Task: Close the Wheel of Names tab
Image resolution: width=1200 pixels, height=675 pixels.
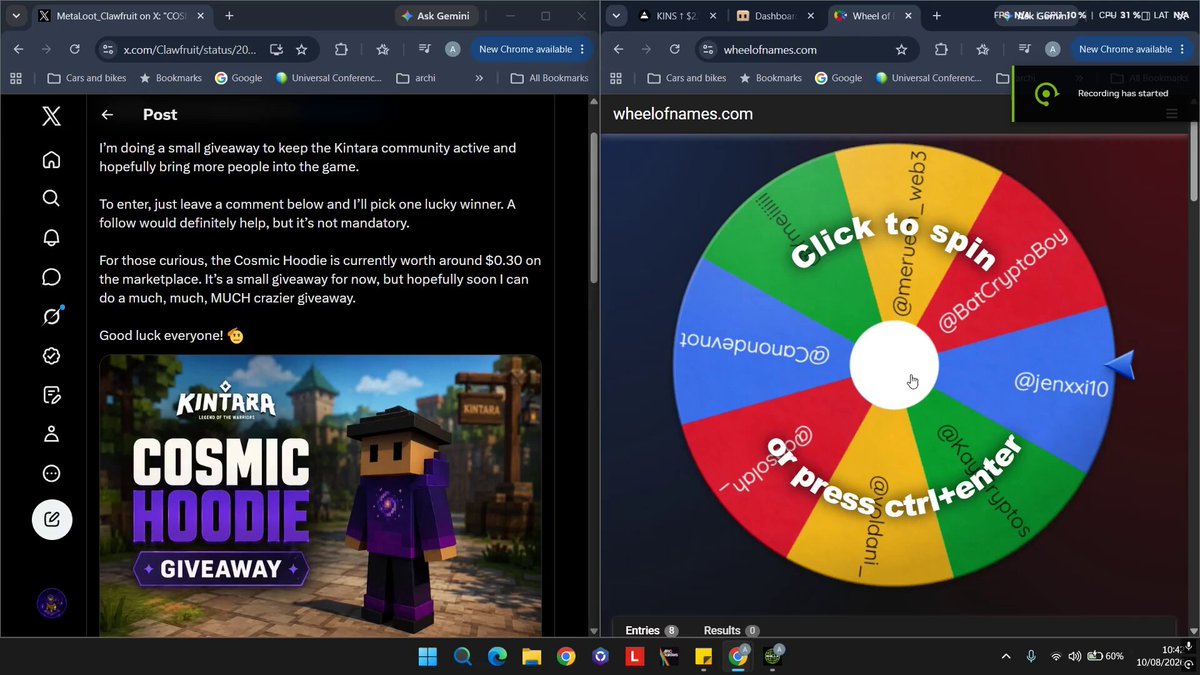Action: 909,16
